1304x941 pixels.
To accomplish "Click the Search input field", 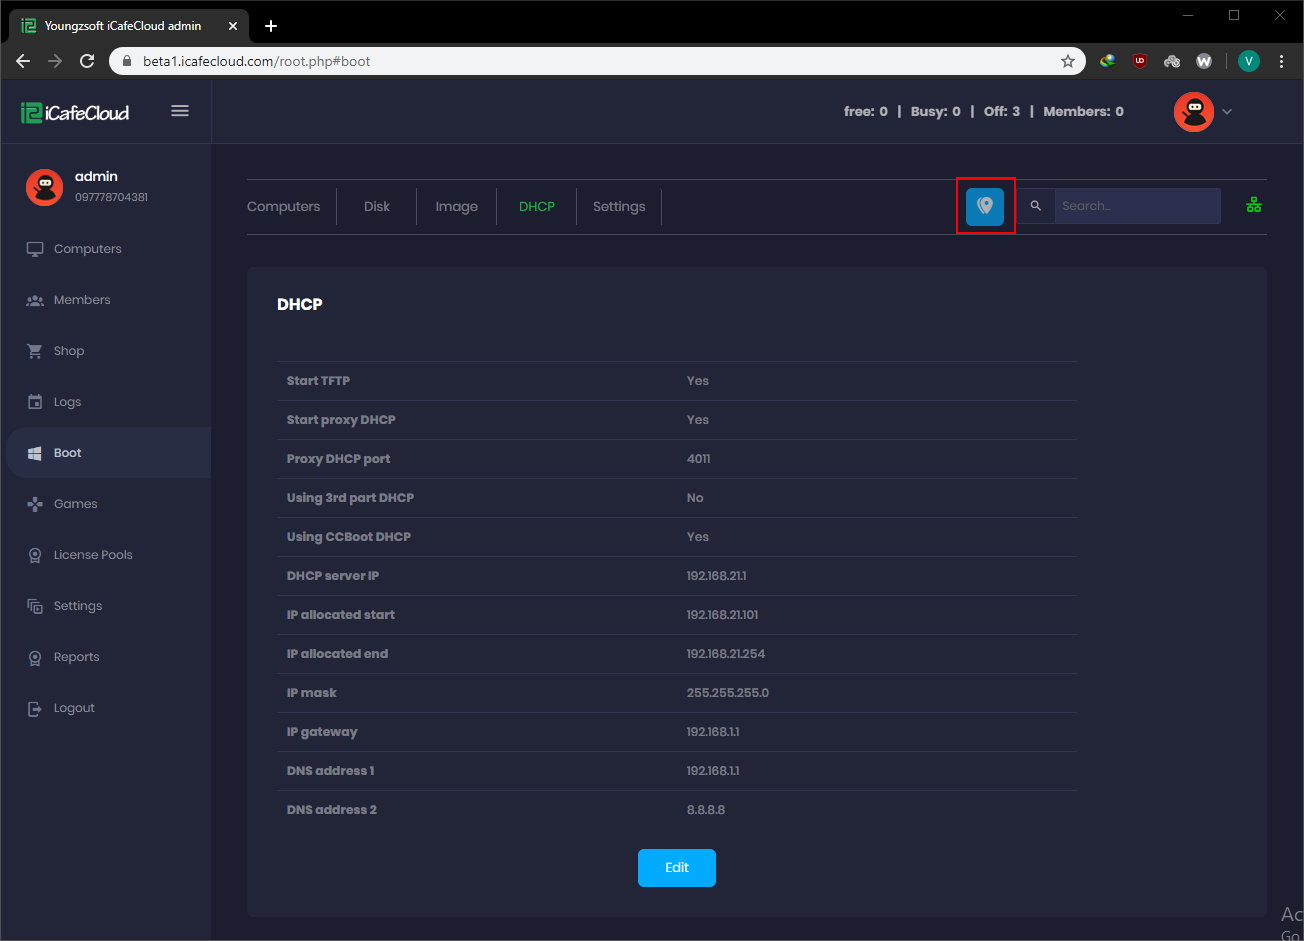I will [x=1136, y=206].
